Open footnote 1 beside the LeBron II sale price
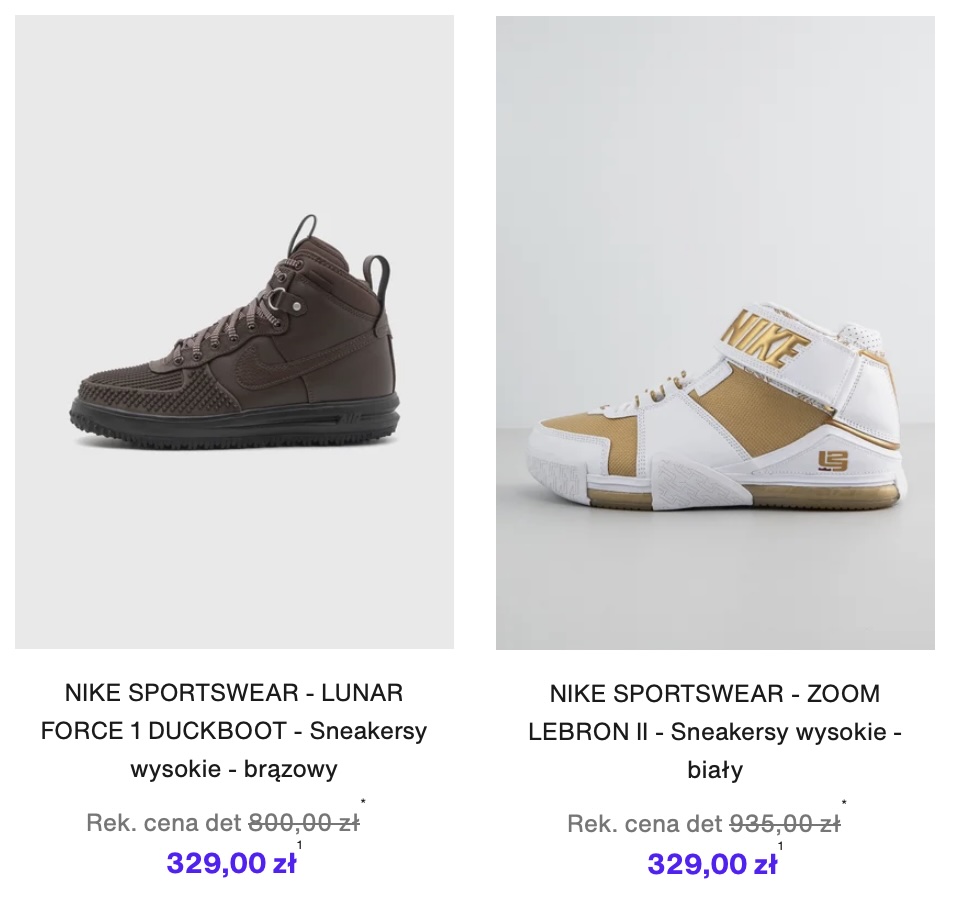 [x=780, y=846]
